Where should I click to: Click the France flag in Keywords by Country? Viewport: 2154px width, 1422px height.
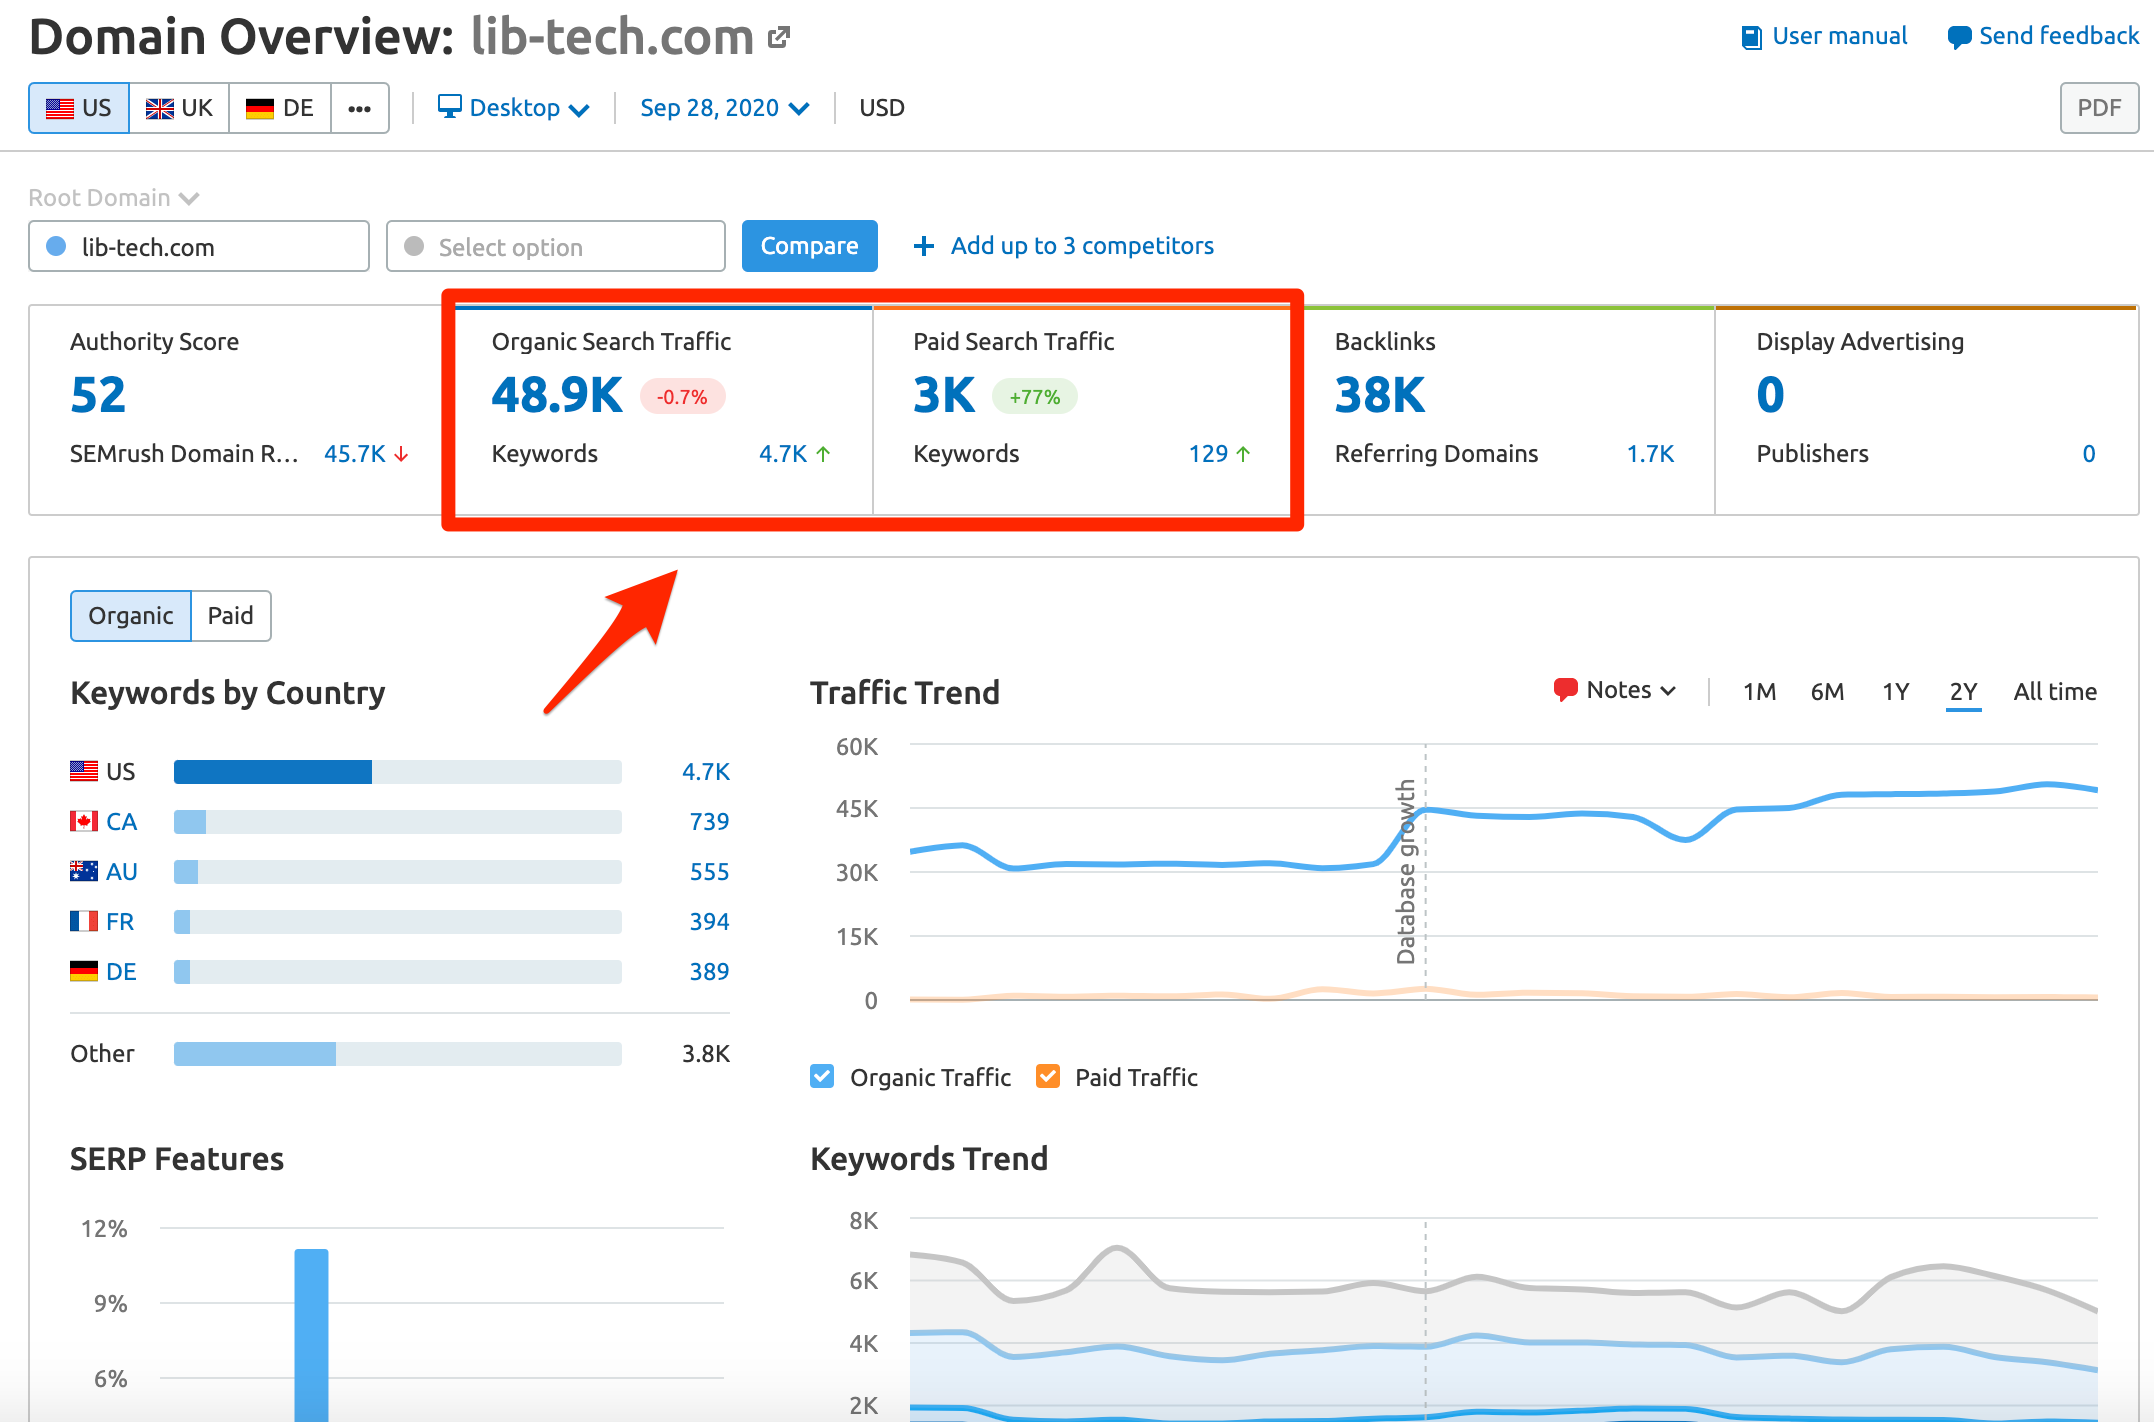pos(84,921)
